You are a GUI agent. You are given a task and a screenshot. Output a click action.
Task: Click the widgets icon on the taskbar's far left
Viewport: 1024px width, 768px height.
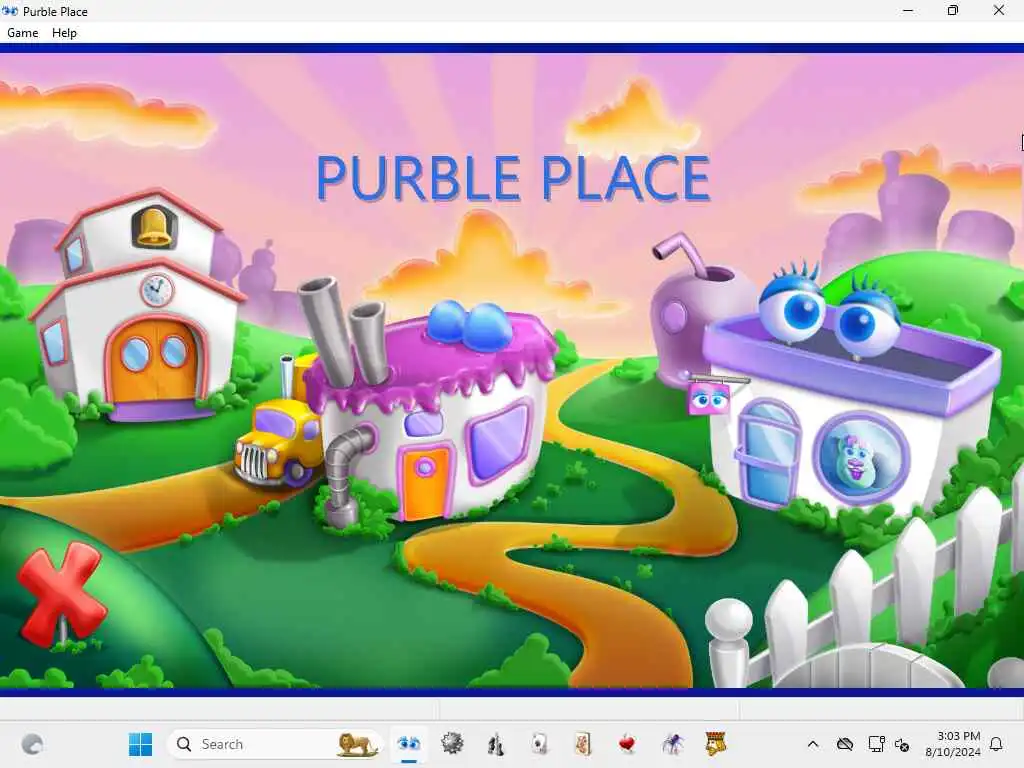(33, 744)
